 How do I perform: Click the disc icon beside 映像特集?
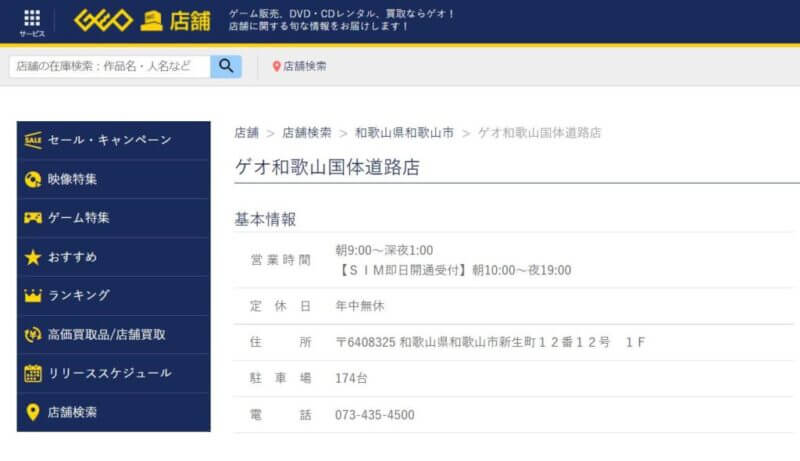click(33, 179)
